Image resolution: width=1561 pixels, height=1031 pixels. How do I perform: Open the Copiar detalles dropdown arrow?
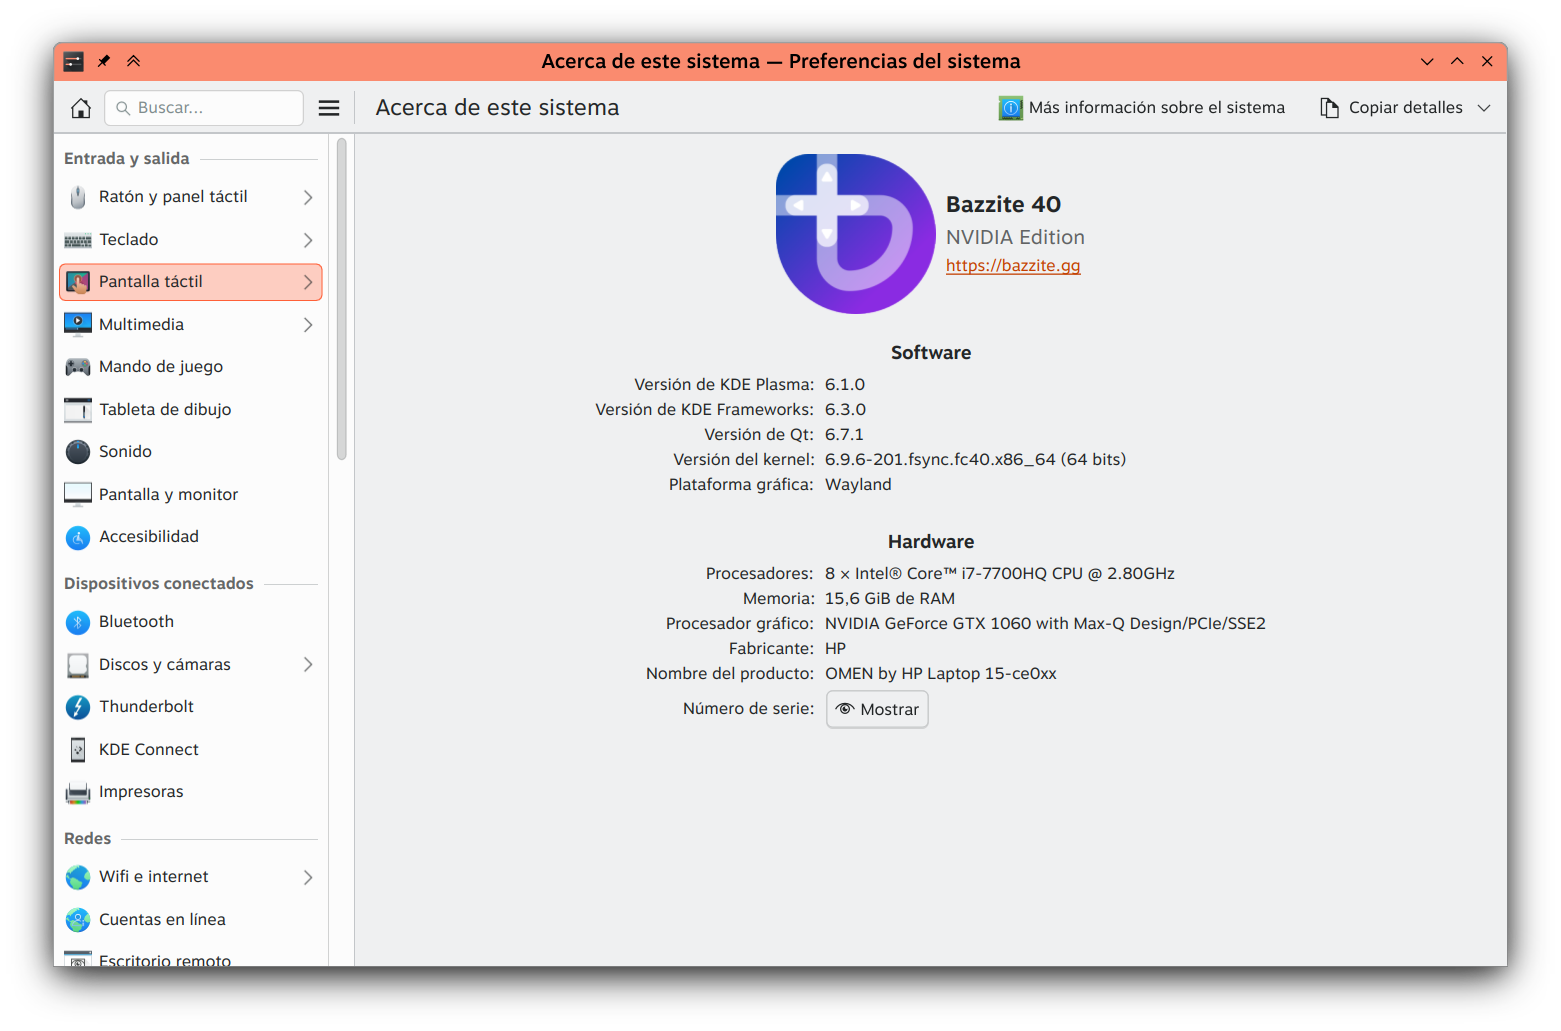coord(1484,108)
